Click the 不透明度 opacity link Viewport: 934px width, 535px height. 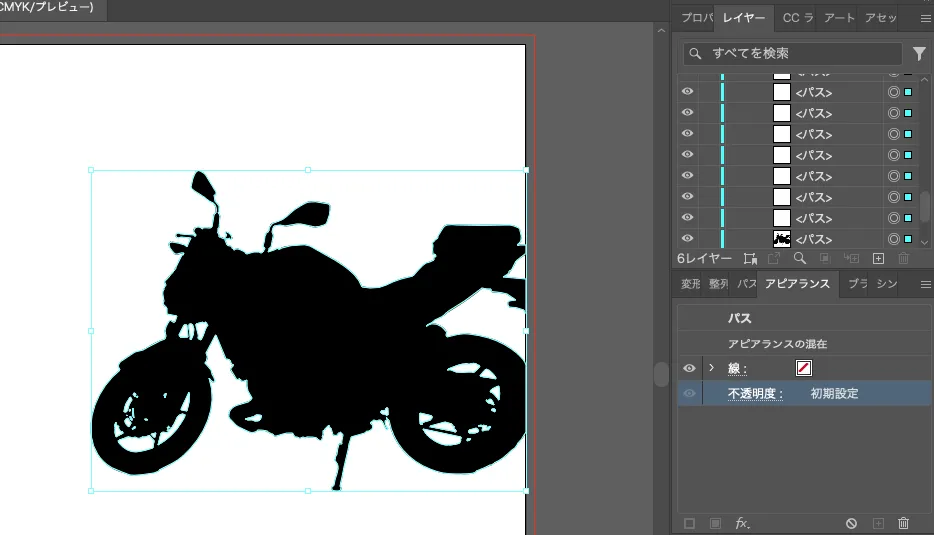[754, 394]
